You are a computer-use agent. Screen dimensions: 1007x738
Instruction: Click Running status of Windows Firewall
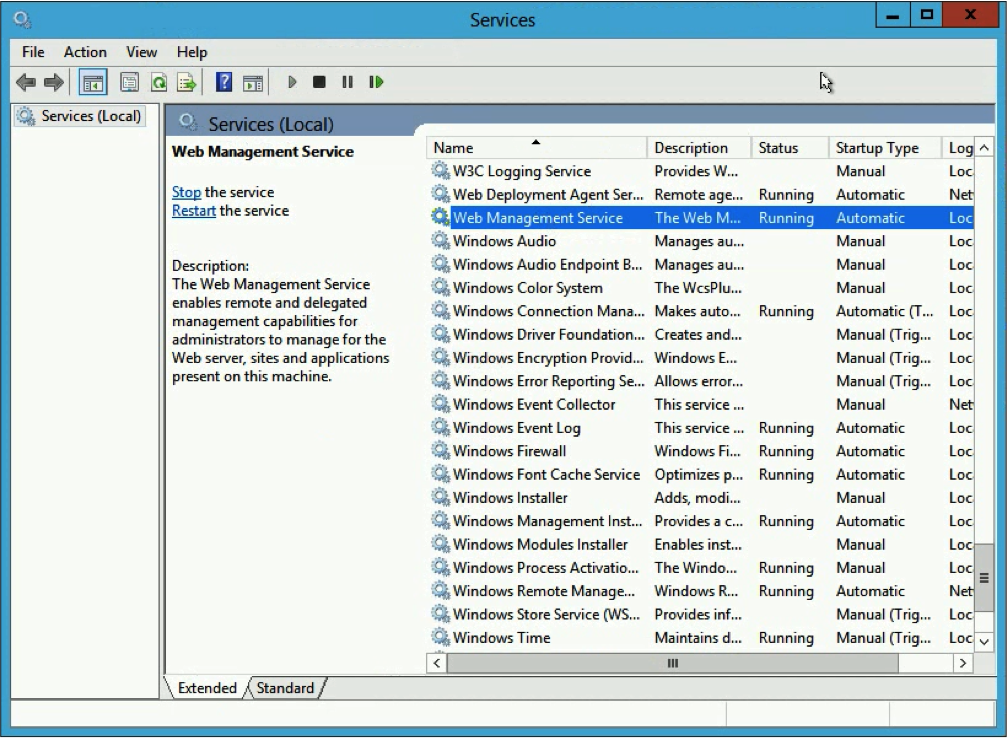click(786, 451)
